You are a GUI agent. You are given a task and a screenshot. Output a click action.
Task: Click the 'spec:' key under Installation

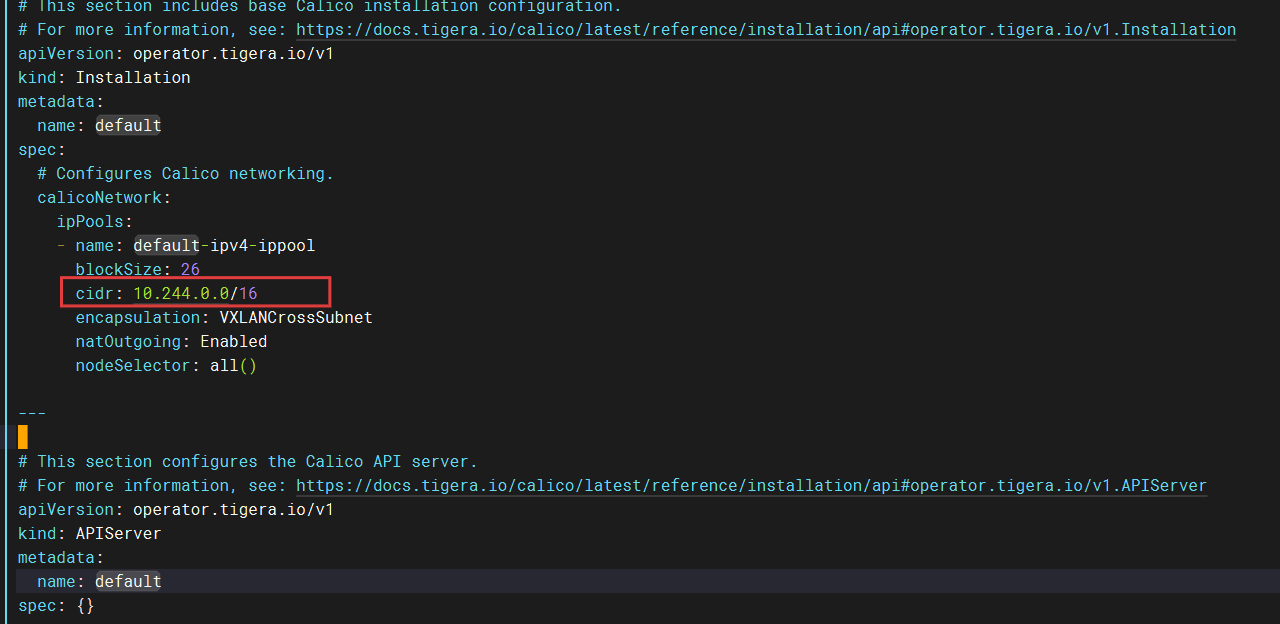[42, 149]
